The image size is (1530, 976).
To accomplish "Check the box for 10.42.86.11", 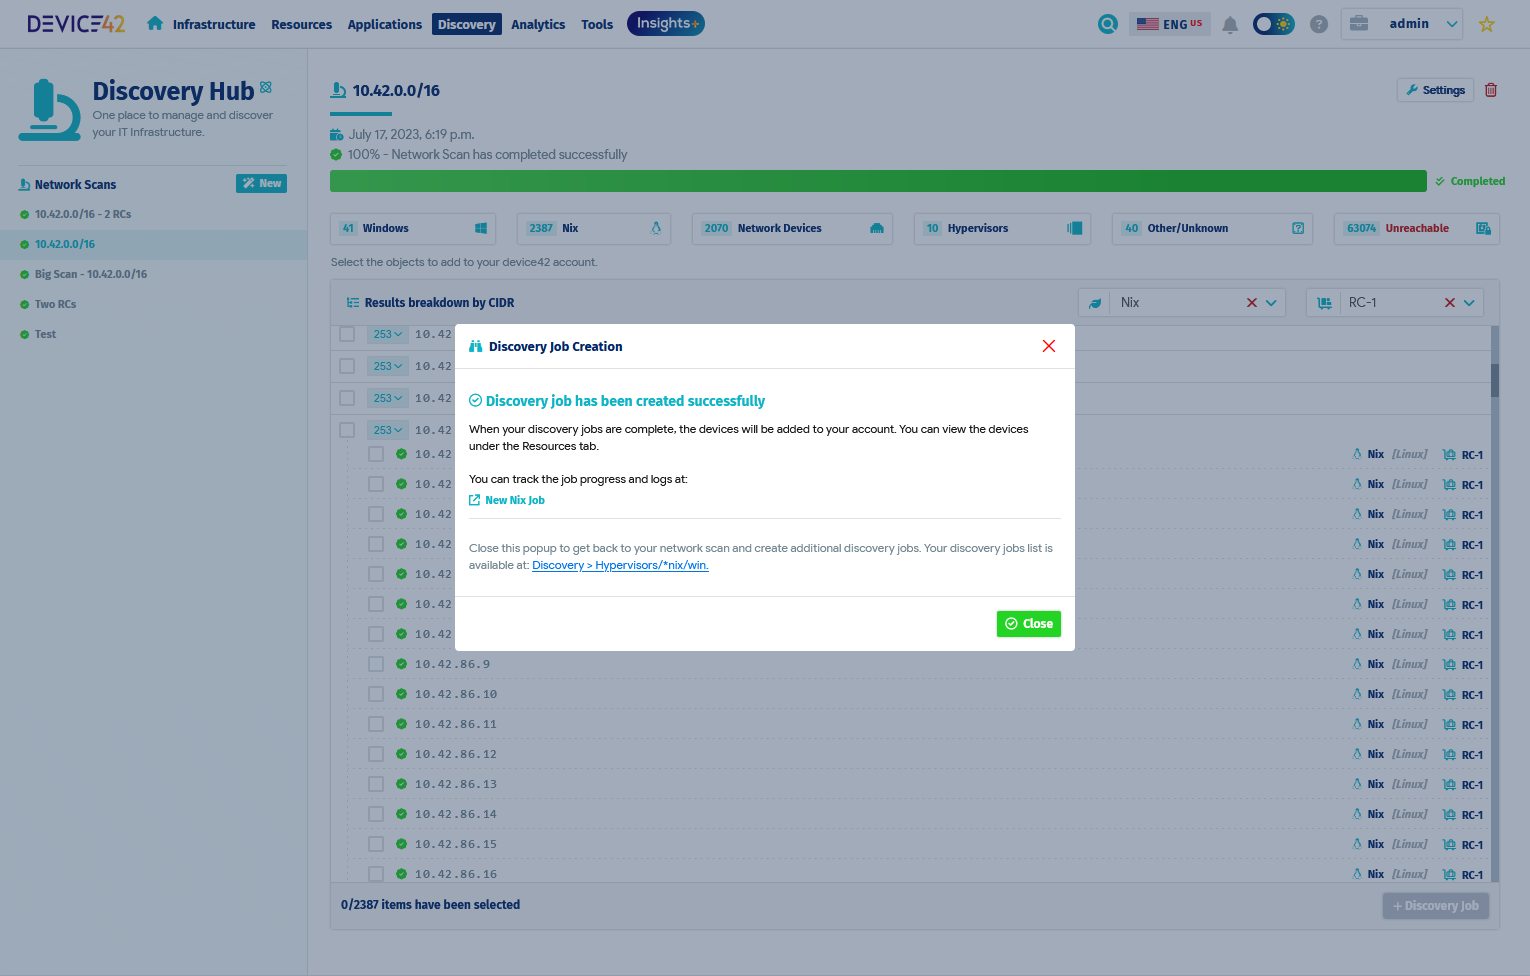I will click(x=376, y=724).
